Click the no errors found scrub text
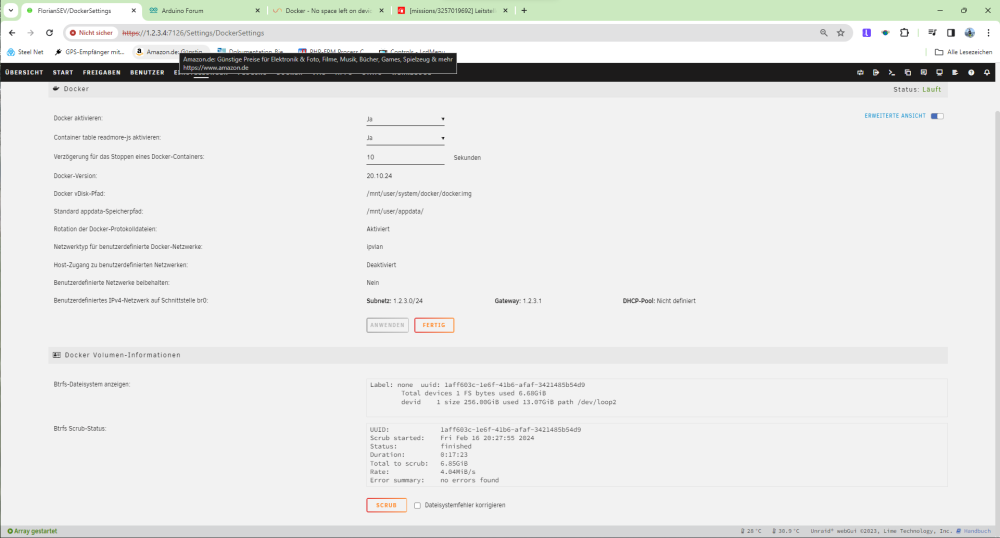Screen dimensions: 1000x538 tap(469, 480)
